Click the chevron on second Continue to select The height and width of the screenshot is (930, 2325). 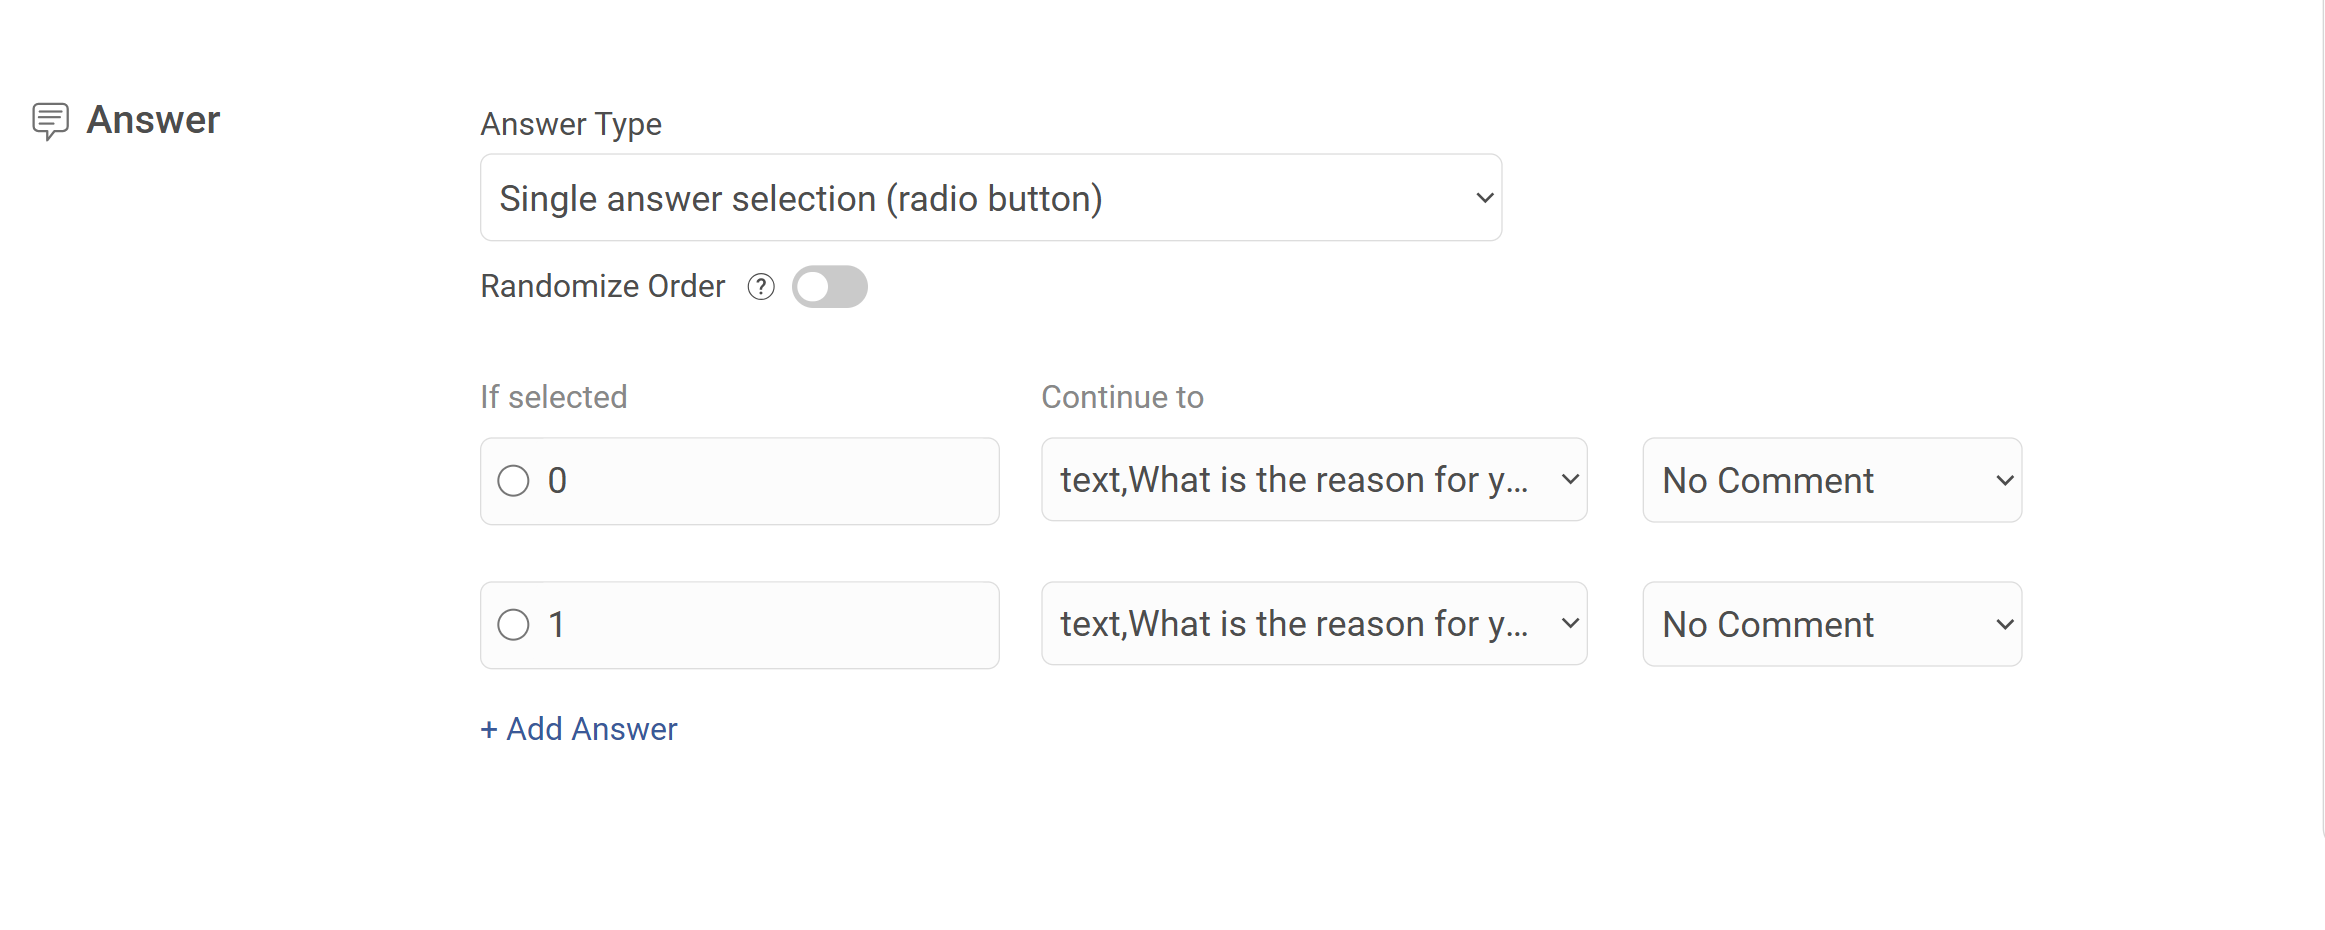click(1570, 624)
